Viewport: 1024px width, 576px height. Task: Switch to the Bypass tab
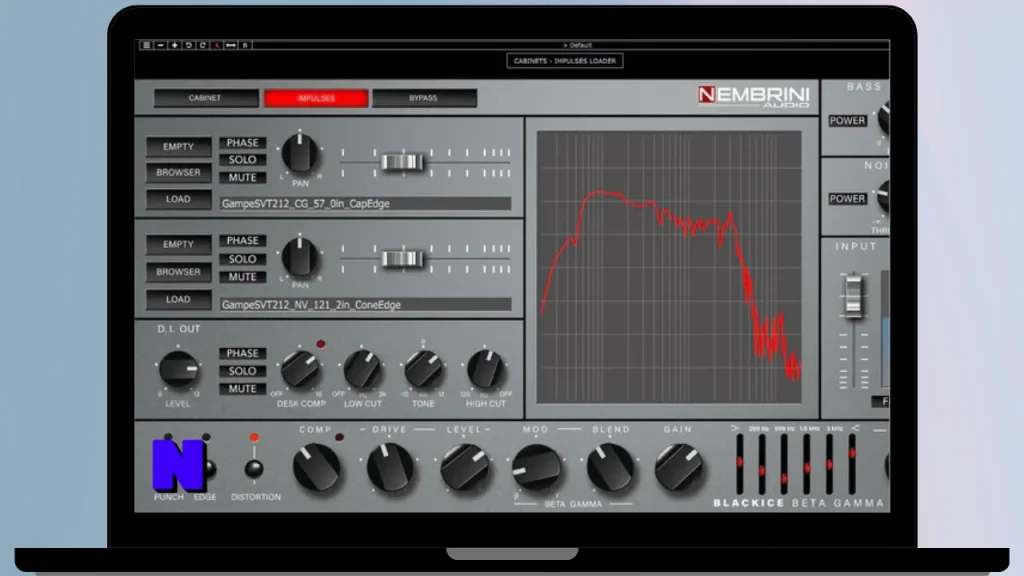pos(424,98)
